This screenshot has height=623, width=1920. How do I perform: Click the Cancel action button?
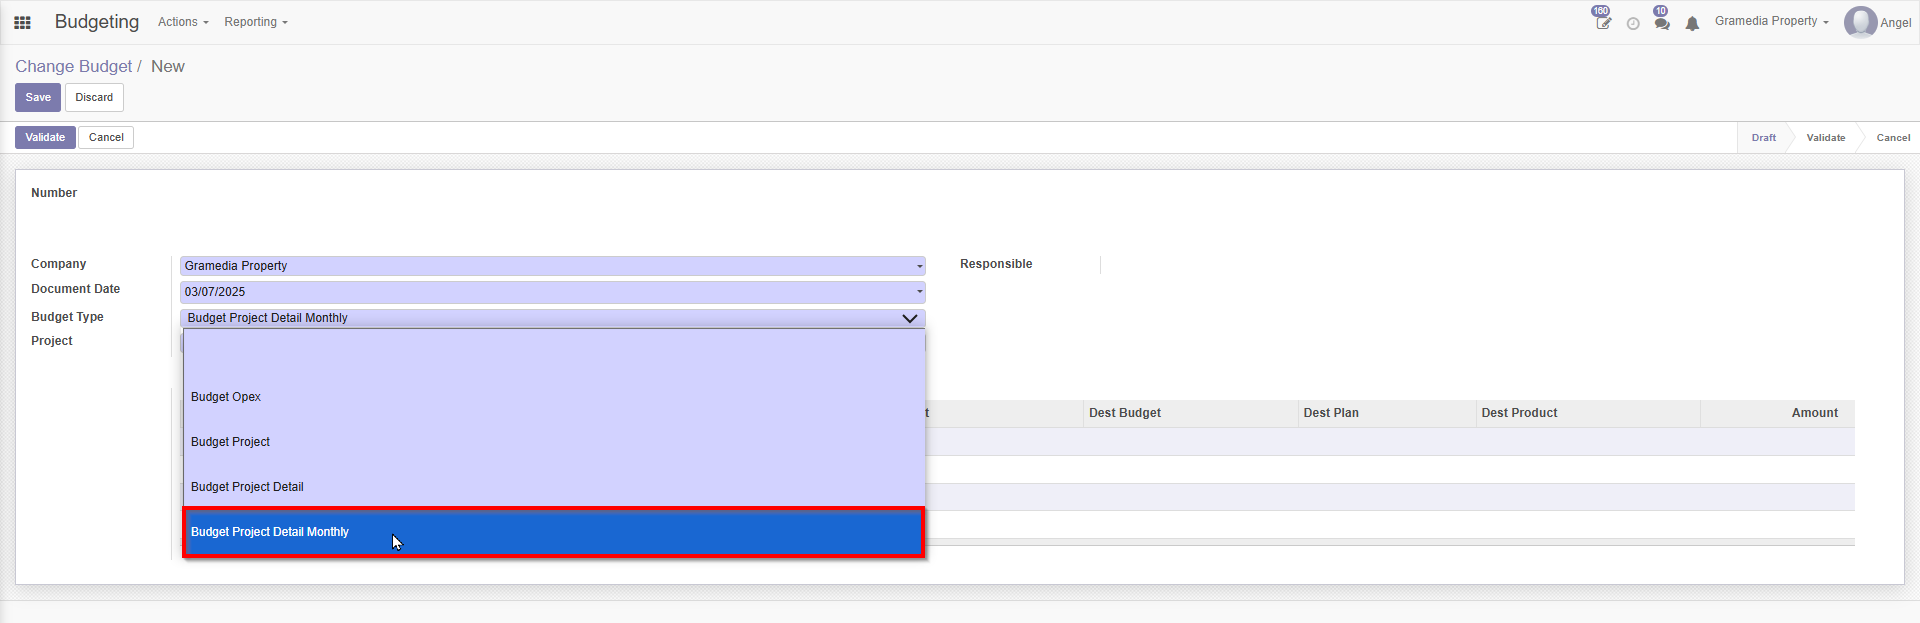106,137
